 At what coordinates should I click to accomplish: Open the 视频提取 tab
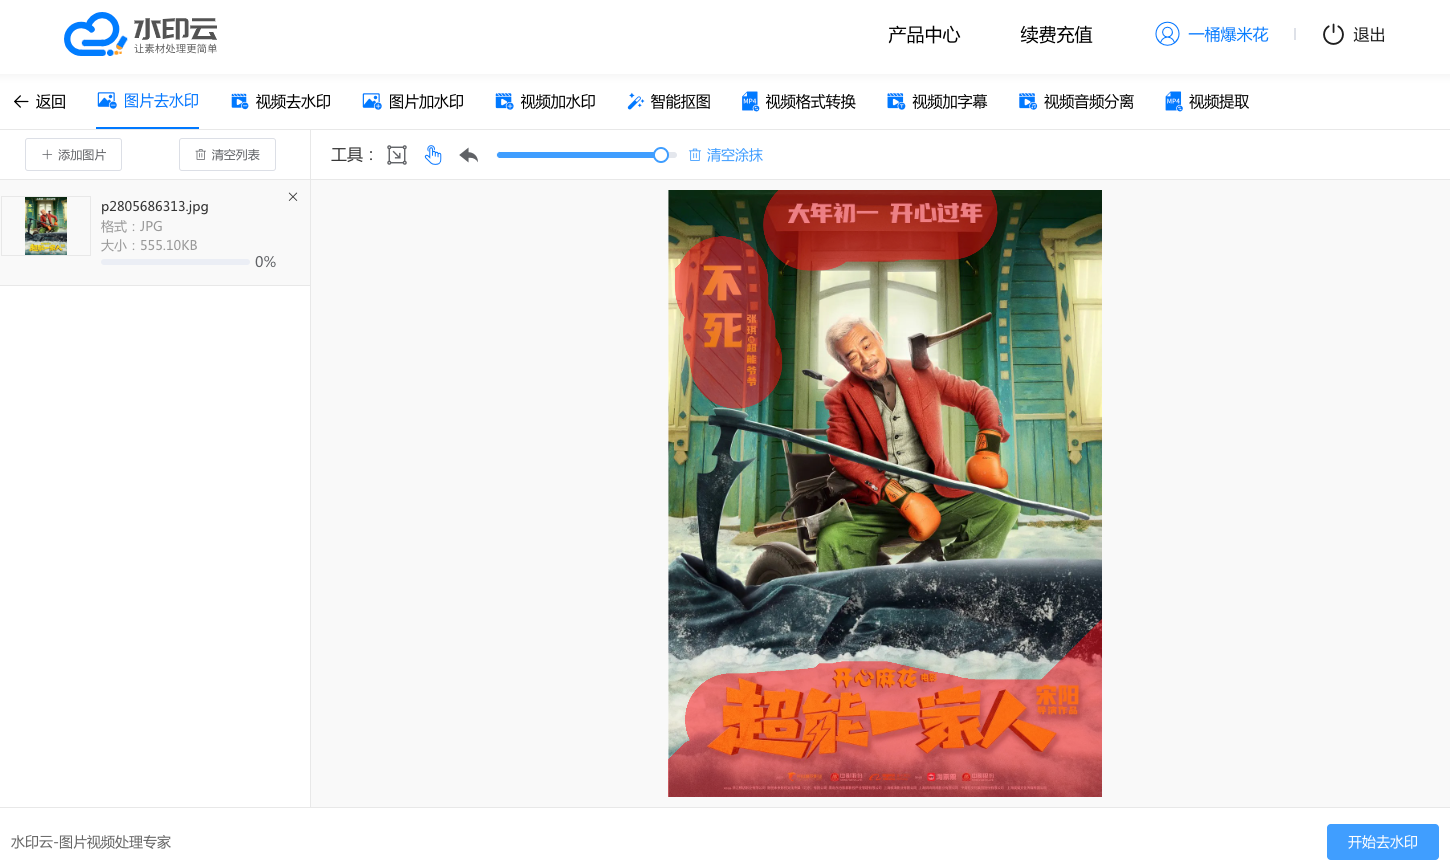coord(1207,102)
